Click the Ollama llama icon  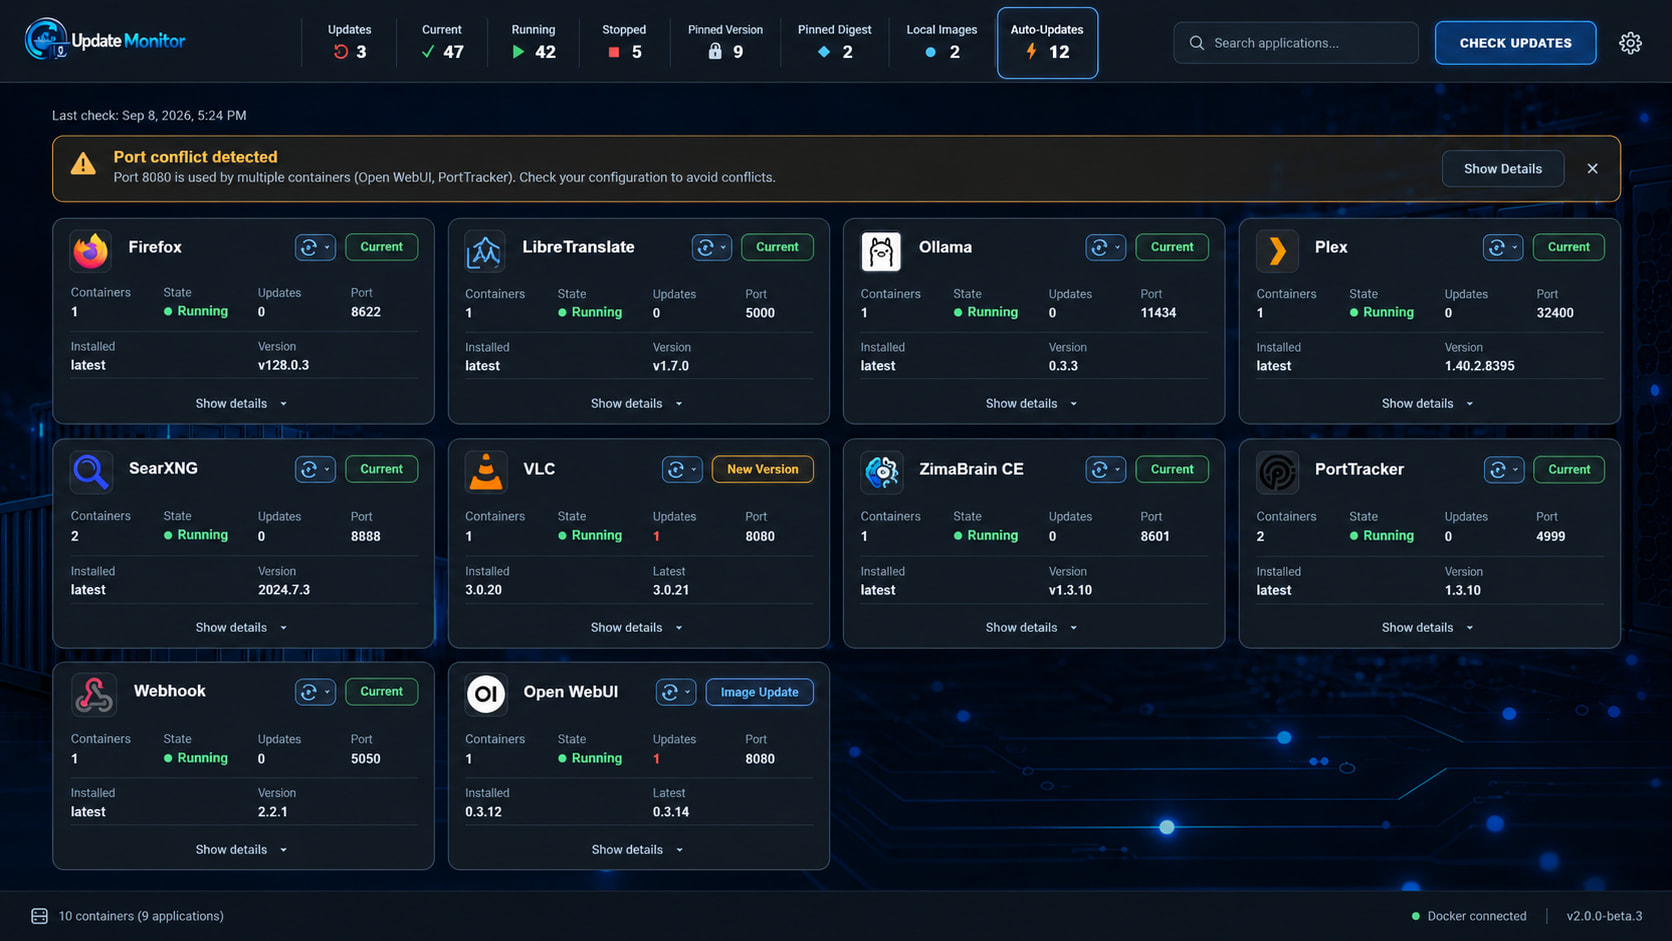pos(881,251)
